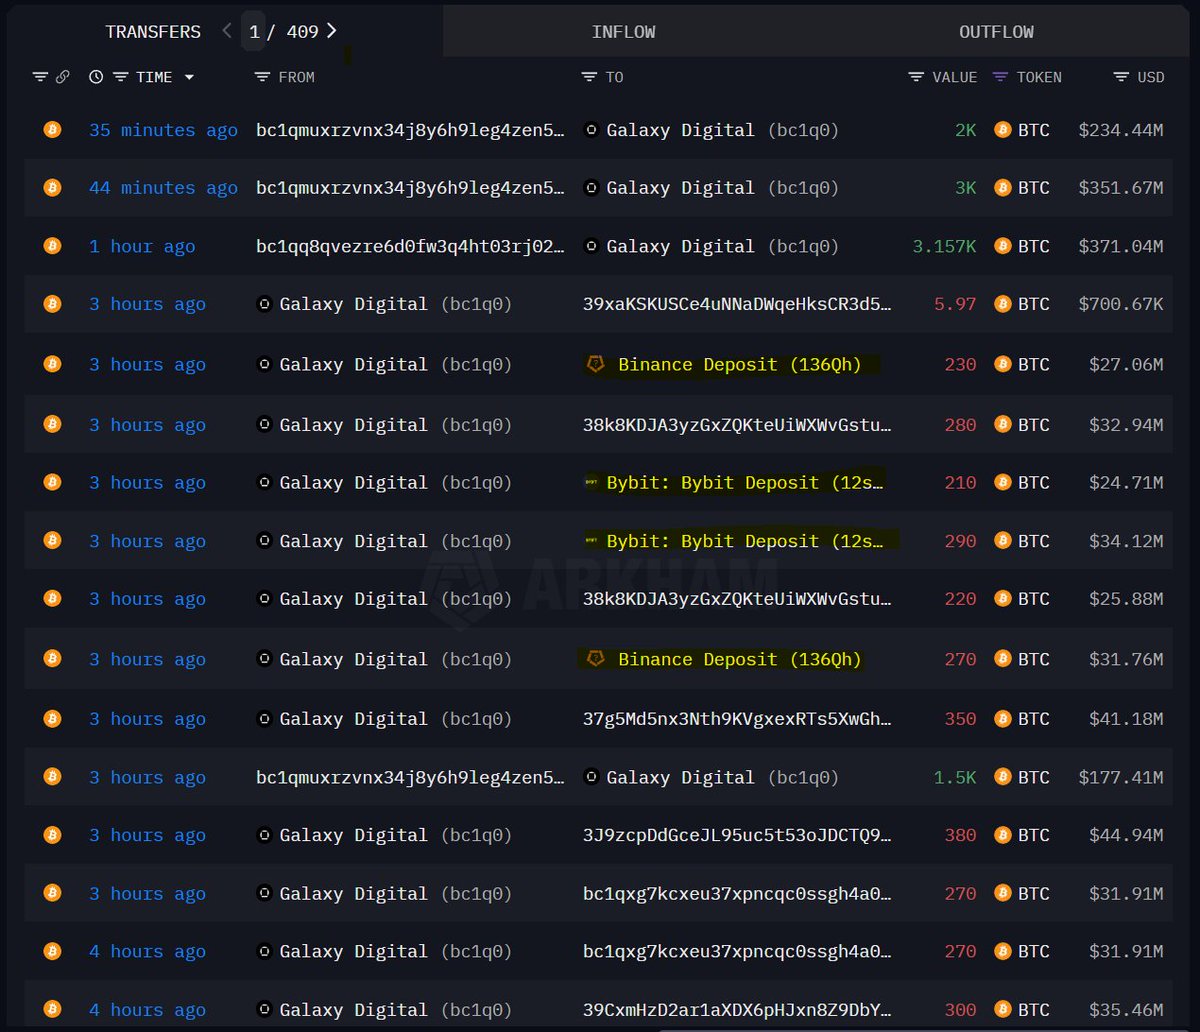This screenshot has width=1200, height=1032.
Task: Click the Bitcoin chain icon before 35 minutes ago
Action: 52,129
